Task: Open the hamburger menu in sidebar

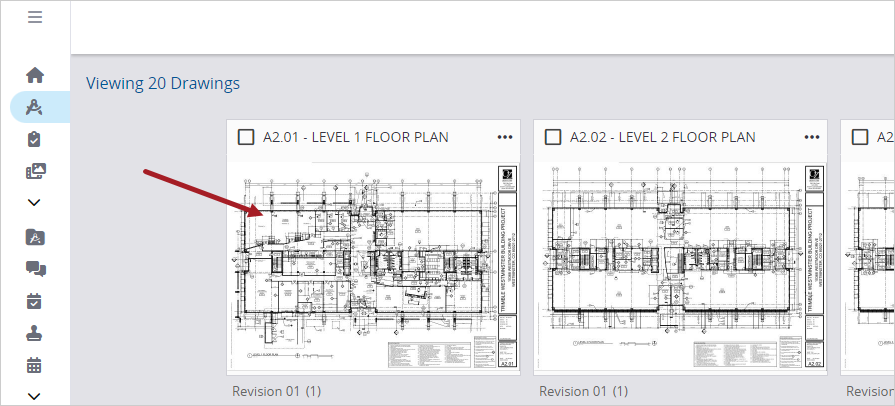Action: click(35, 17)
